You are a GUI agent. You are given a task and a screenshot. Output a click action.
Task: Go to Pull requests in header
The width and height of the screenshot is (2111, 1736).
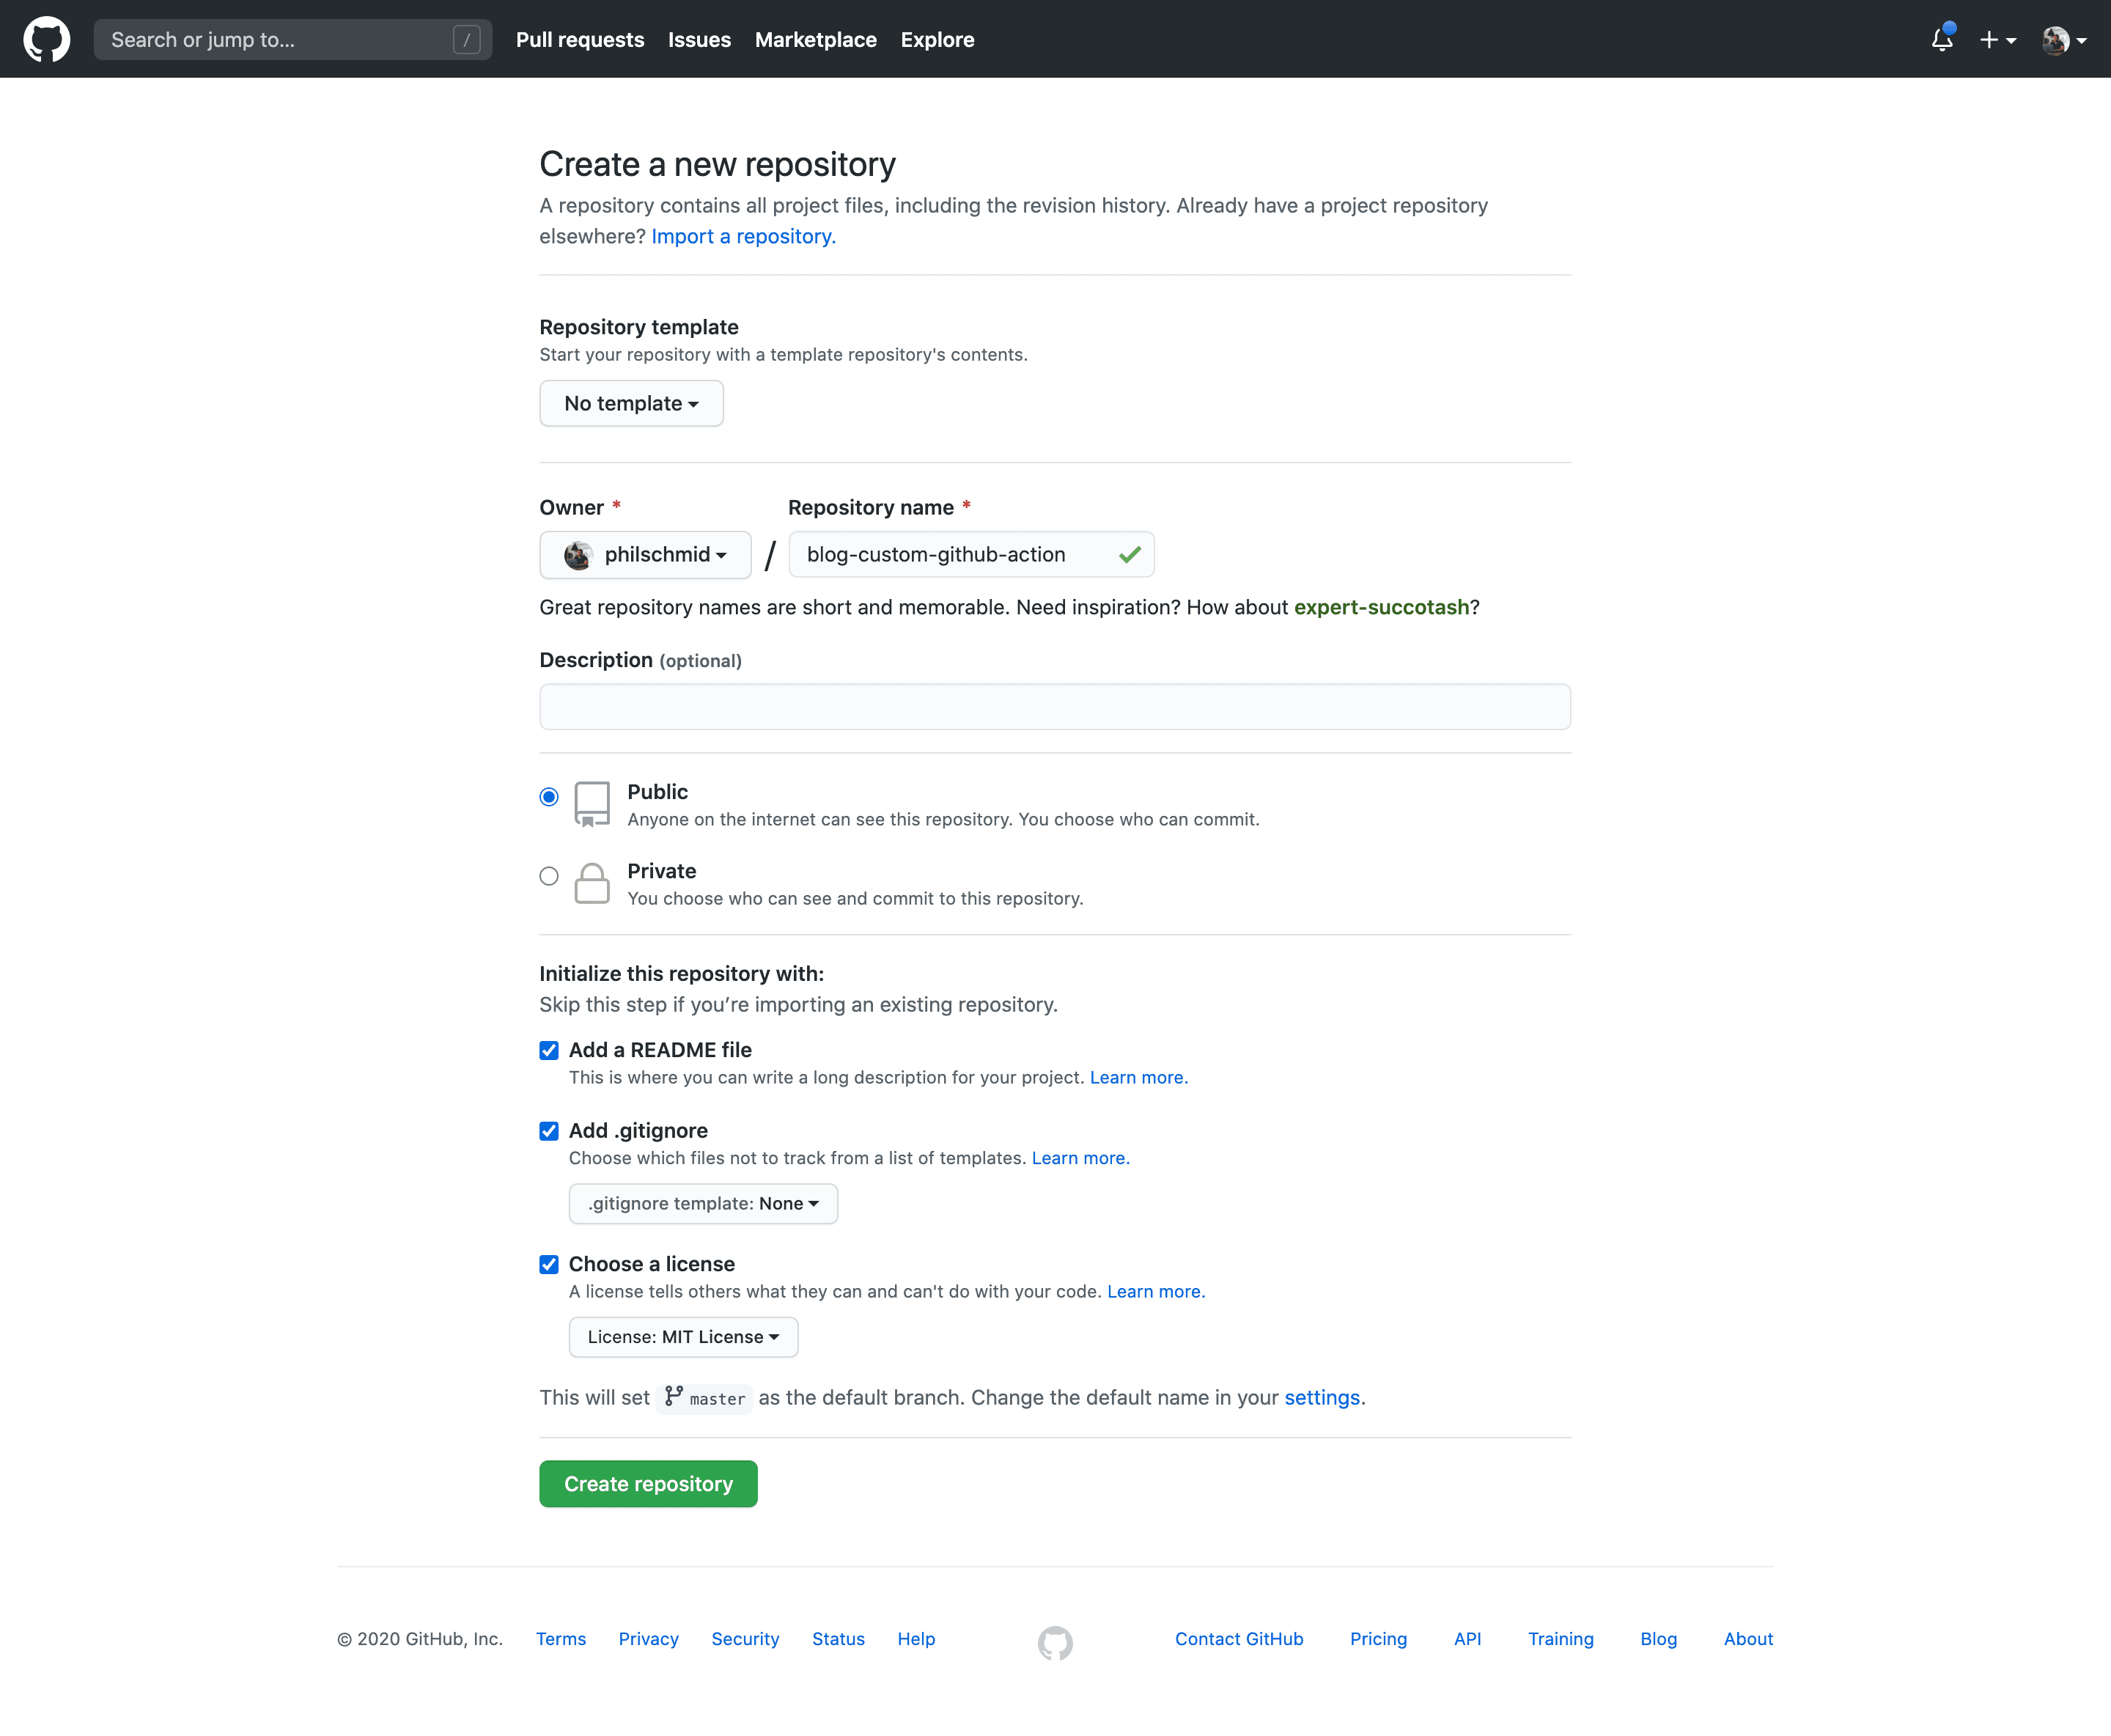[580, 40]
